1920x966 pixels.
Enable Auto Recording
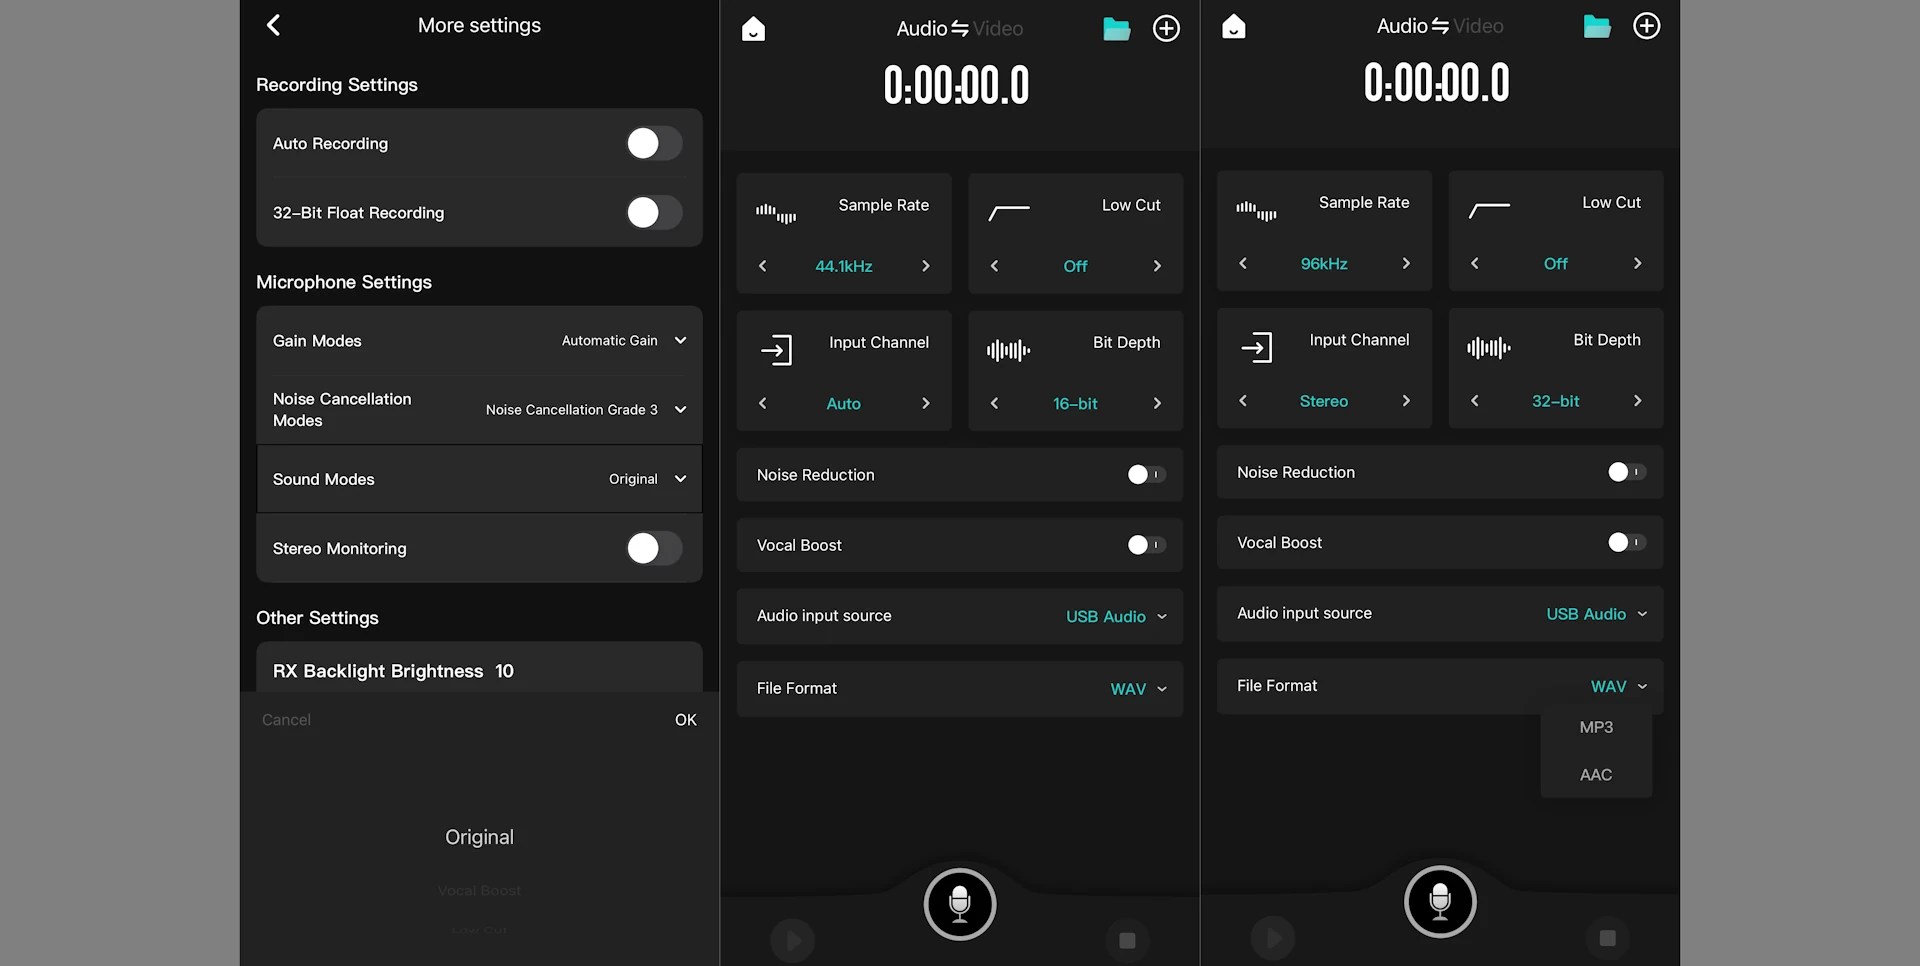click(653, 143)
